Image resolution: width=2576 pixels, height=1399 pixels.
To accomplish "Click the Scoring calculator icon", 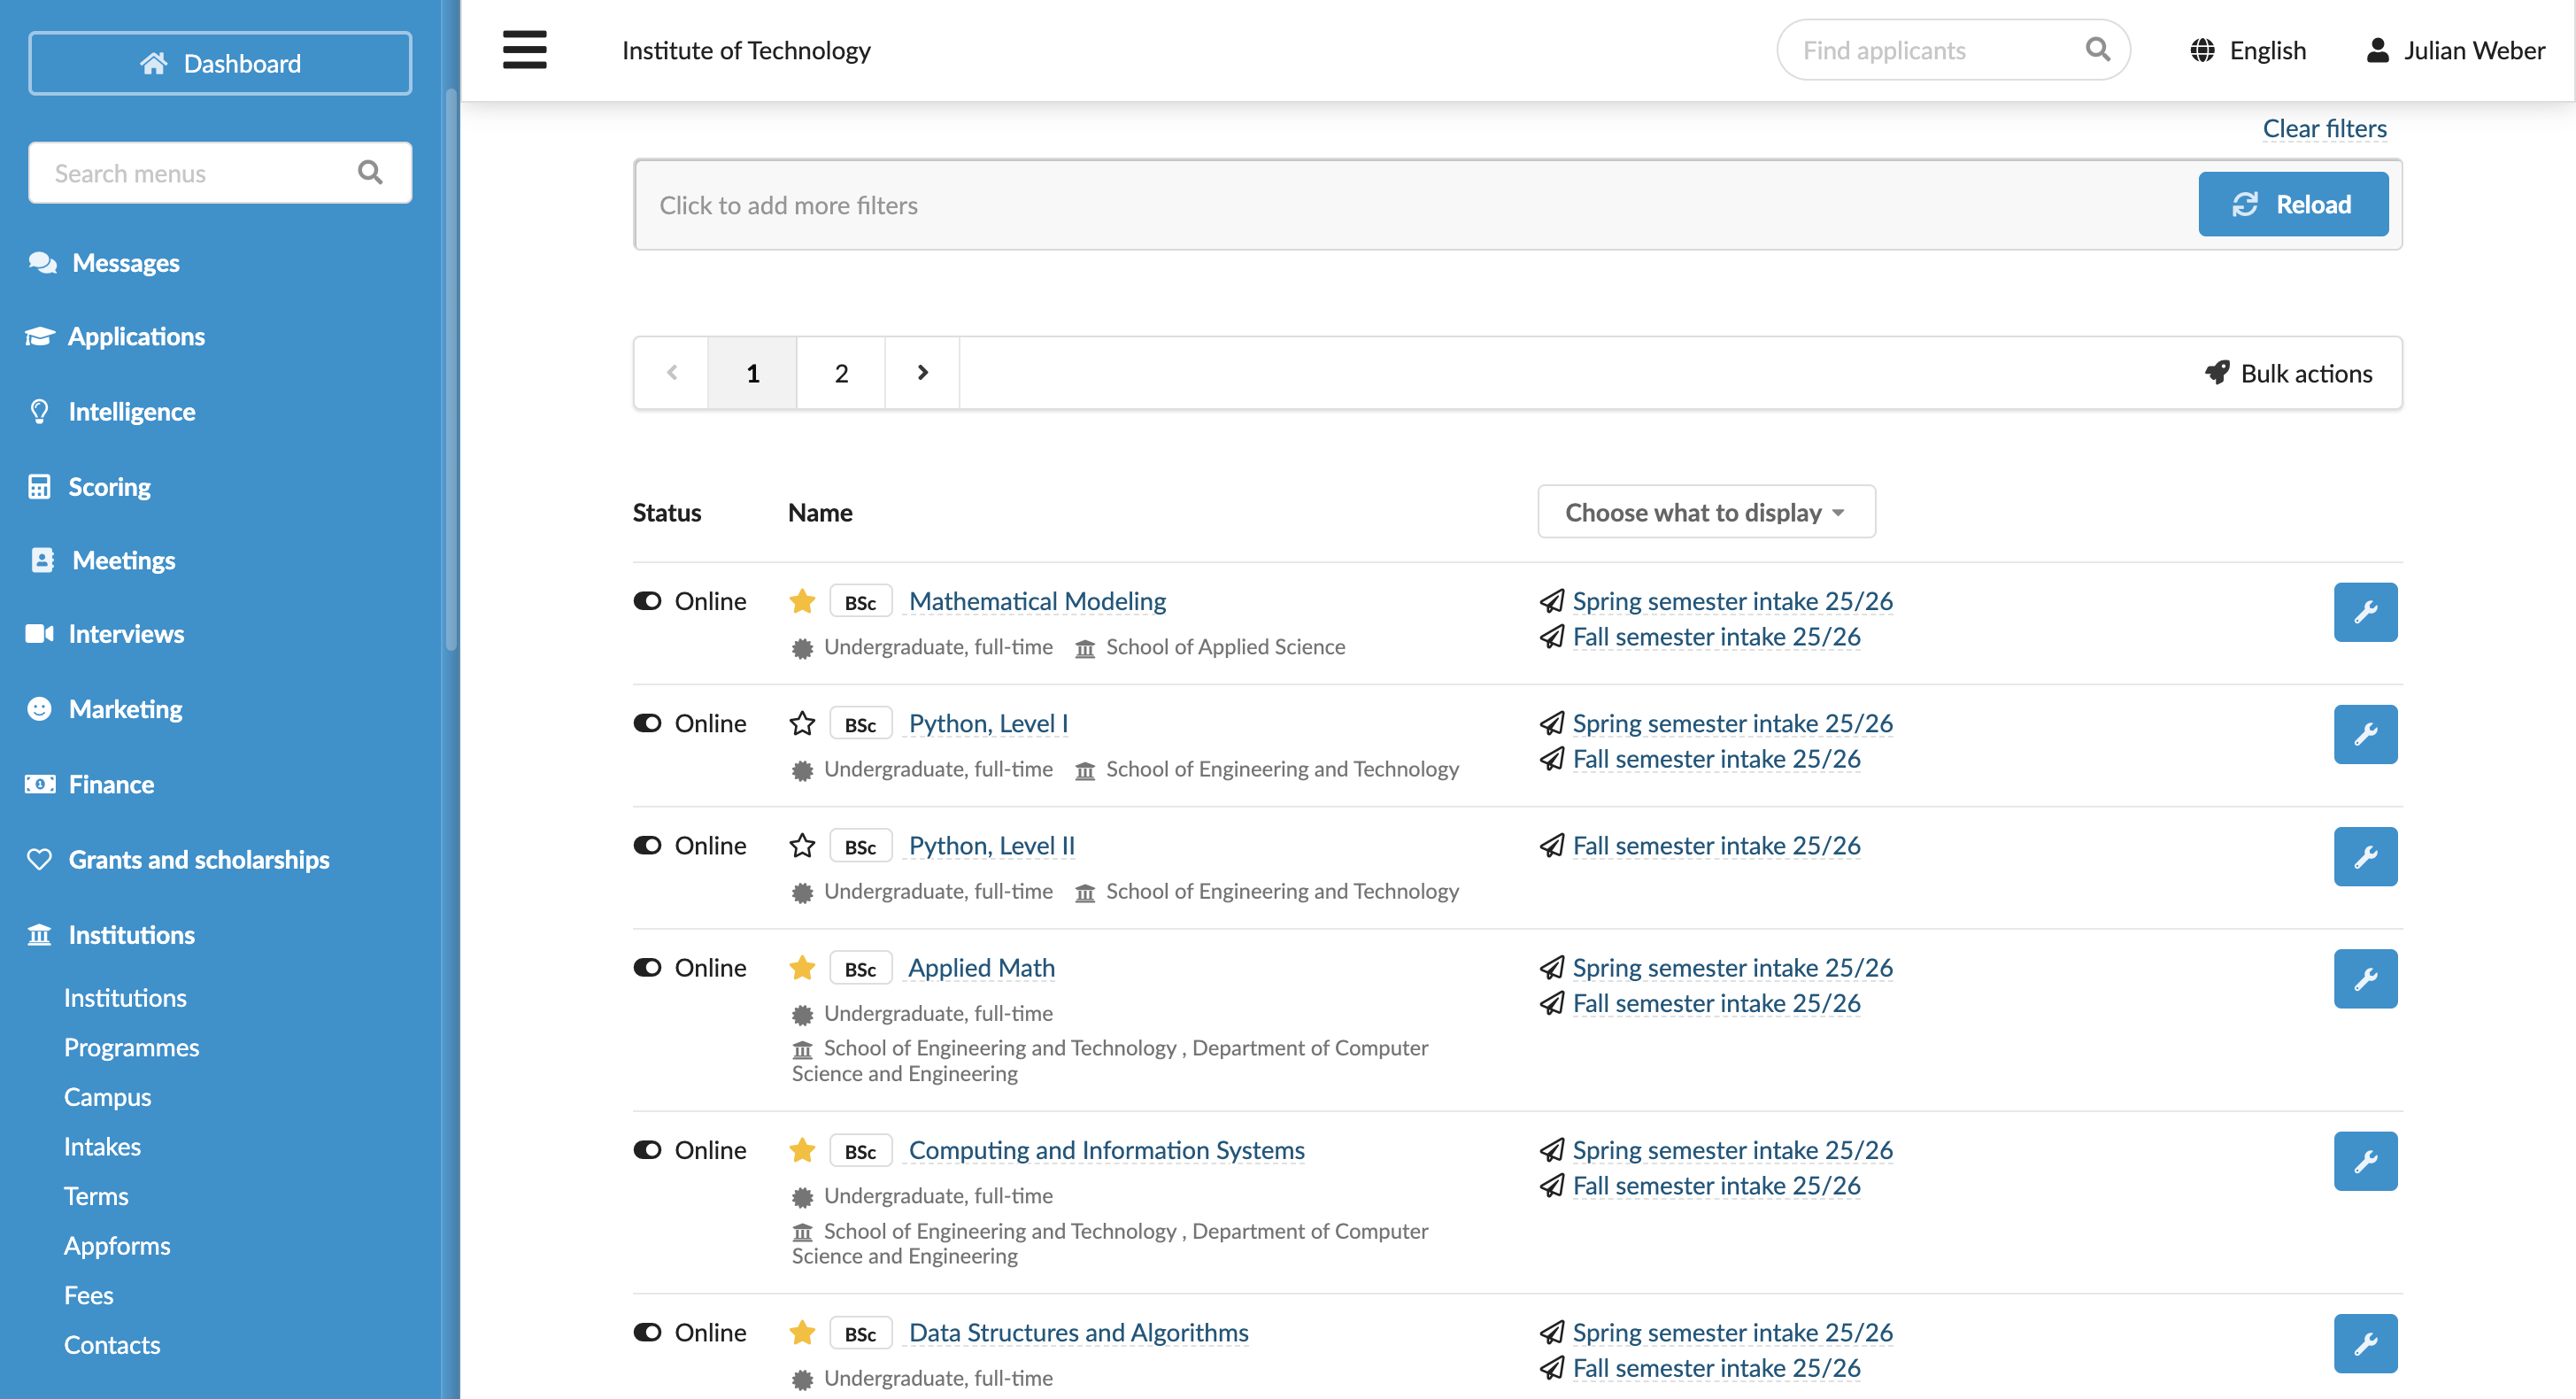I will point(39,486).
